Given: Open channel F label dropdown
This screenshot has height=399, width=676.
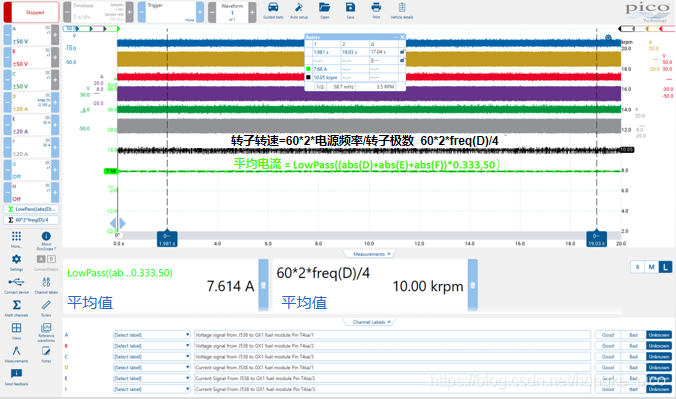Looking at the screenshot, I should point(151,389).
